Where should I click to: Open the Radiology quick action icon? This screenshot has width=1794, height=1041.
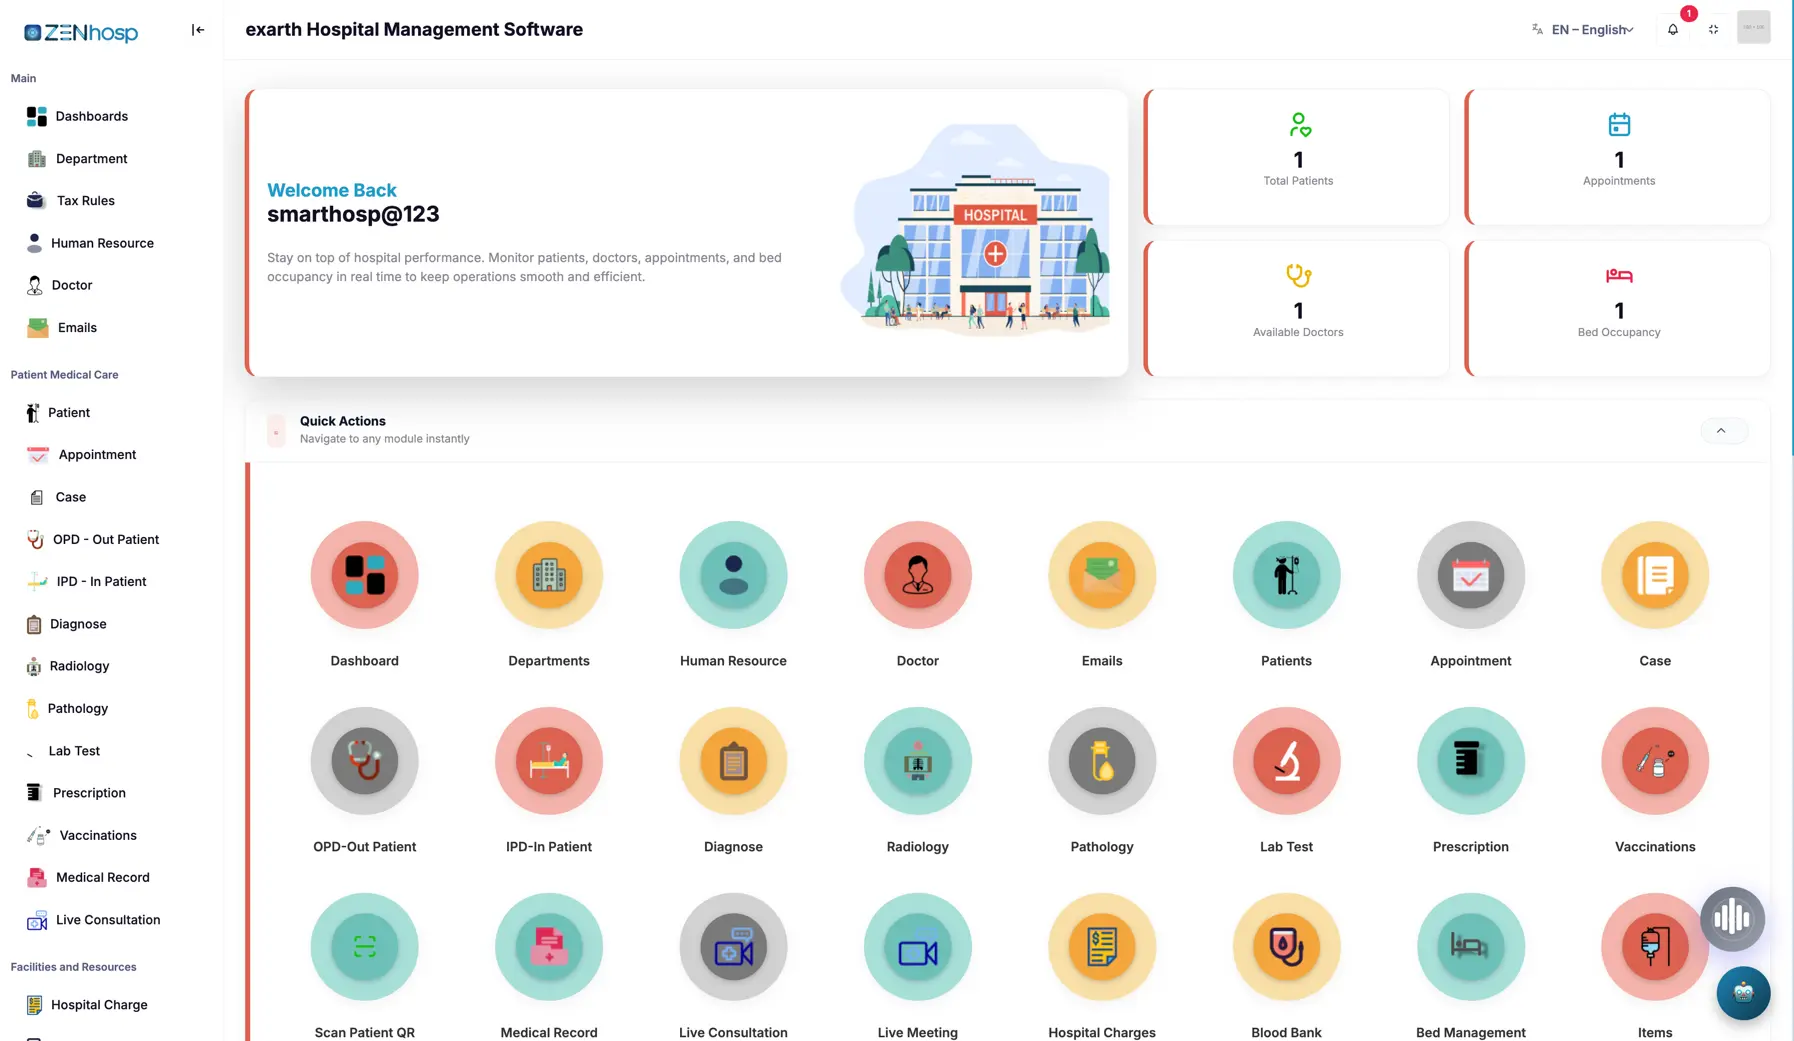[918, 761]
